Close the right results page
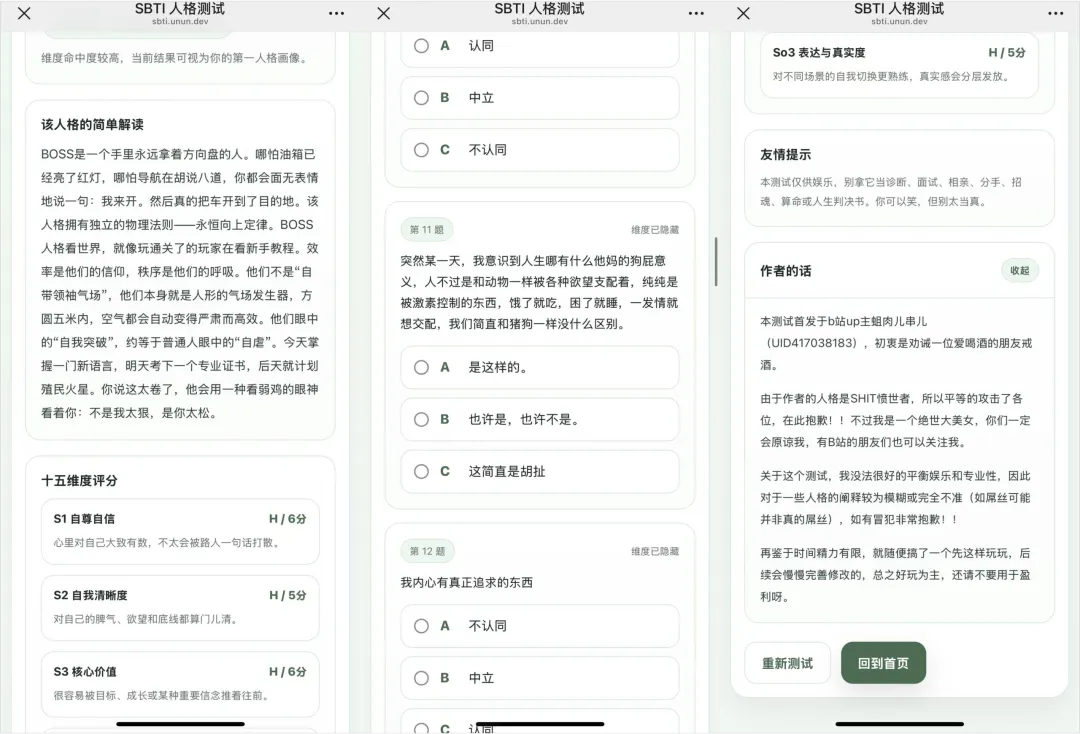Image resolution: width=1080 pixels, height=734 pixels. coord(744,14)
